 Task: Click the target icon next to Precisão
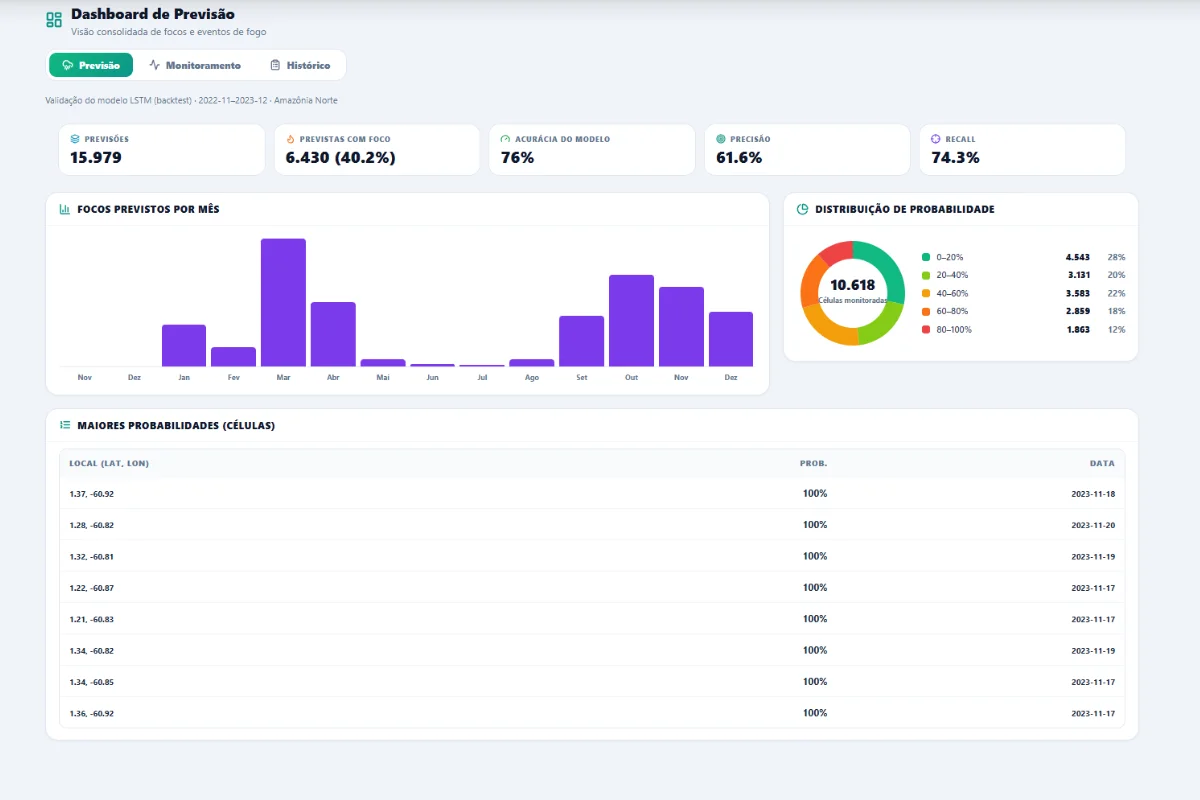click(721, 139)
